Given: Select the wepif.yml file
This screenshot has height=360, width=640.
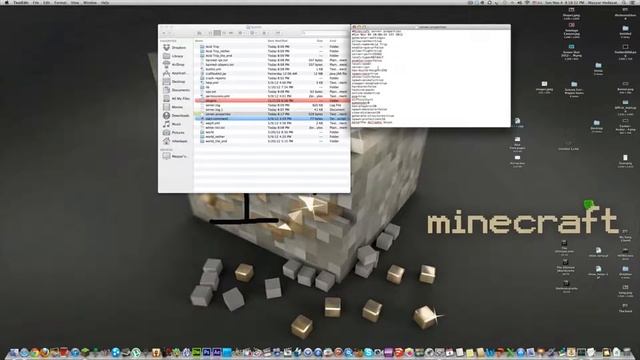Looking at the screenshot, I should tap(212, 123).
